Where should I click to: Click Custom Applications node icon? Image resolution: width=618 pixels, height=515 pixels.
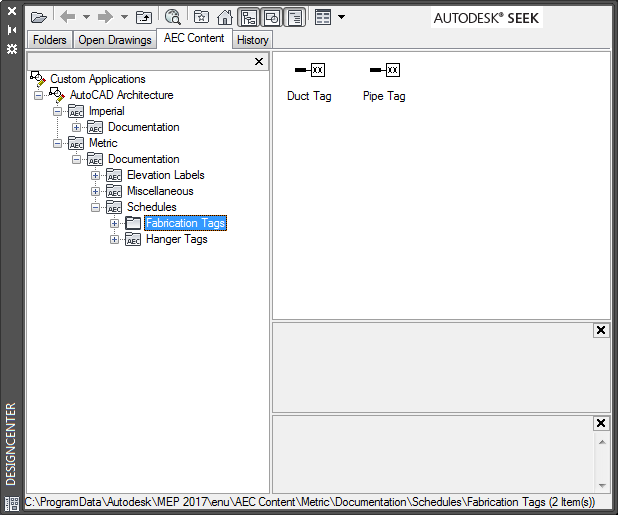click(38, 79)
